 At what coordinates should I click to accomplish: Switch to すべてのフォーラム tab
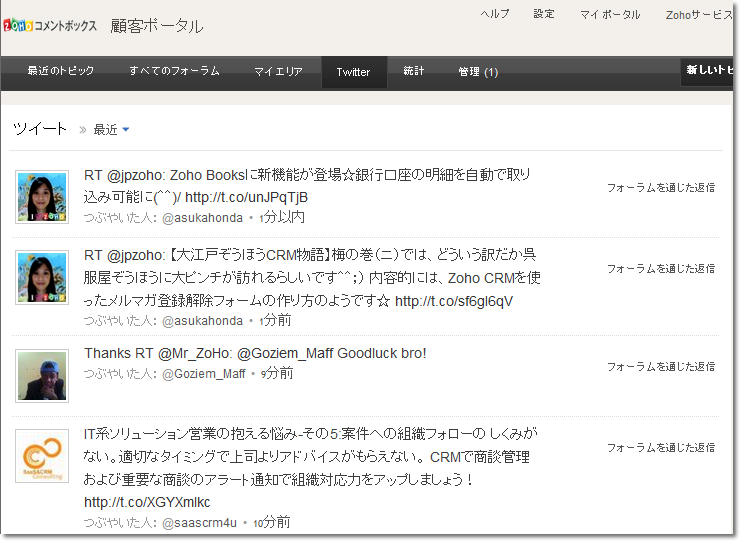(x=174, y=71)
